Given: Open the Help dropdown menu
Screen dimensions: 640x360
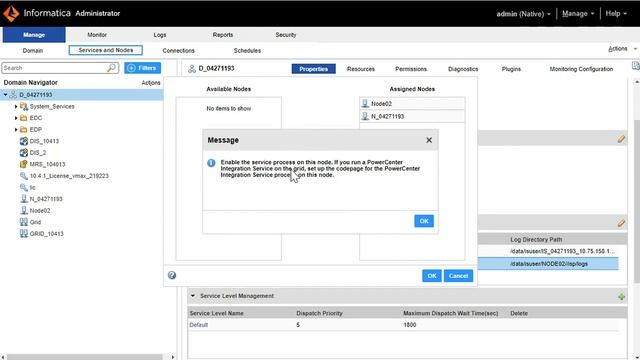Looking at the screenshot, I should 616,14.
